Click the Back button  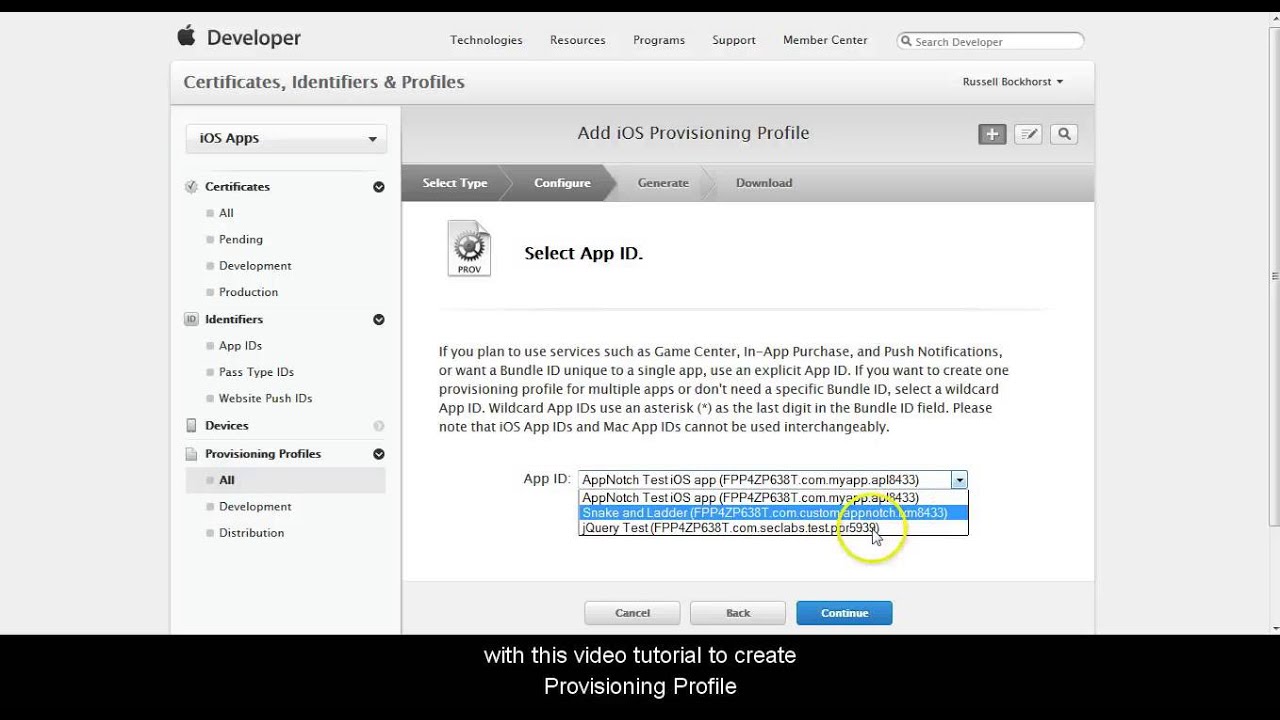click(x=738, y=613)
